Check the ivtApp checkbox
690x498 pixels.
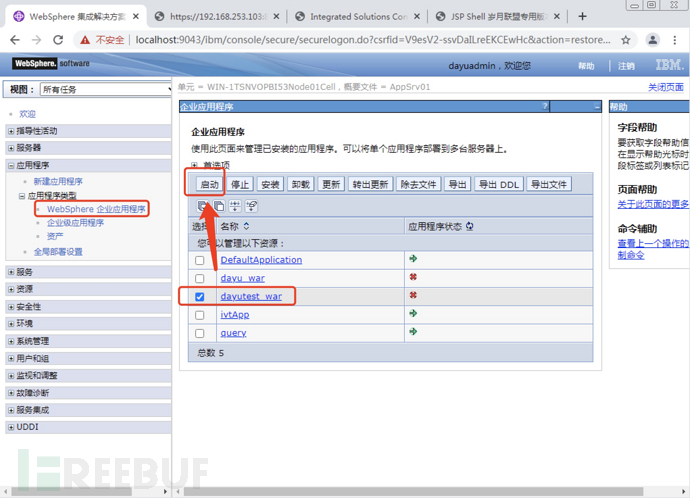coord(200,315)
